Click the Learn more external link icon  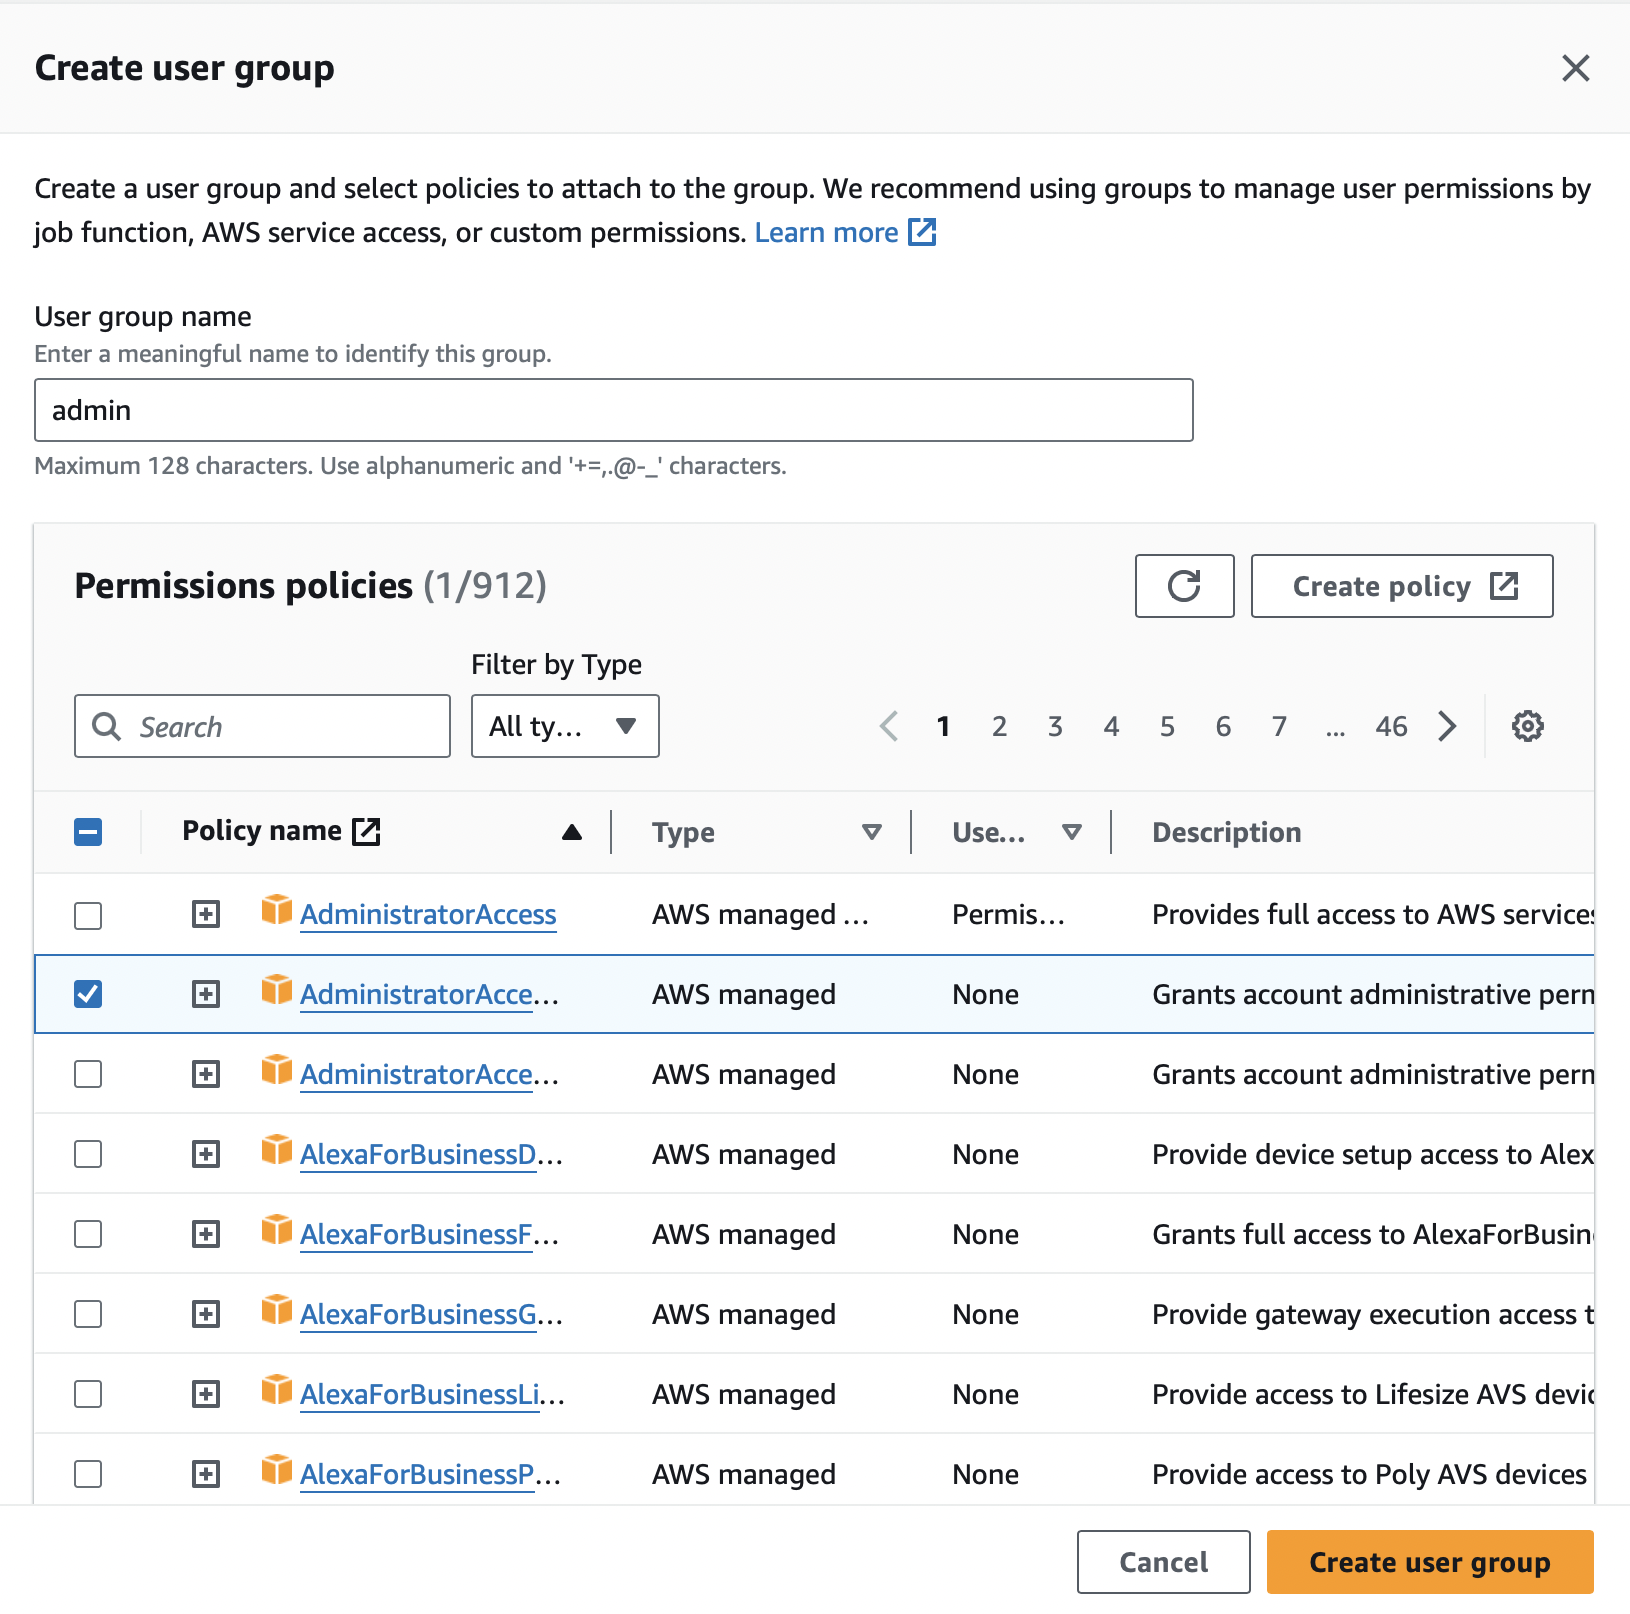tap(922, 232)
